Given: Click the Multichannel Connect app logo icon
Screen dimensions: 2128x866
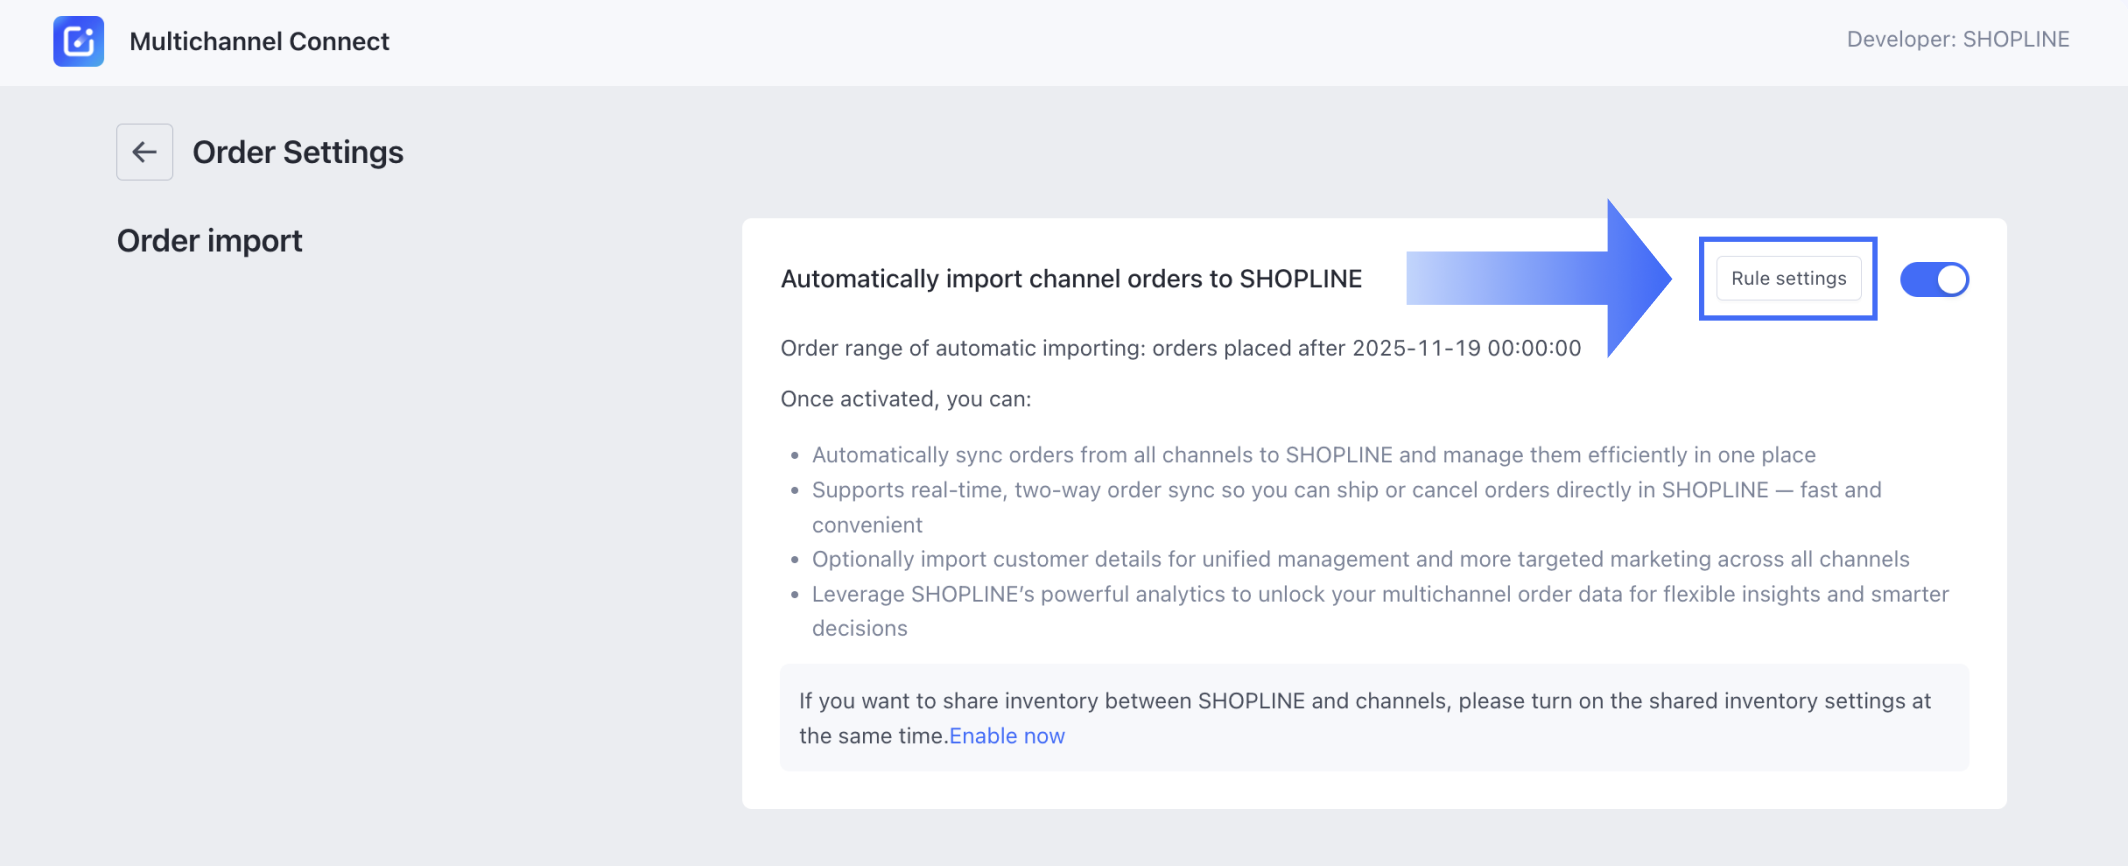Looking at the screenshot, I should coord(78,41).
